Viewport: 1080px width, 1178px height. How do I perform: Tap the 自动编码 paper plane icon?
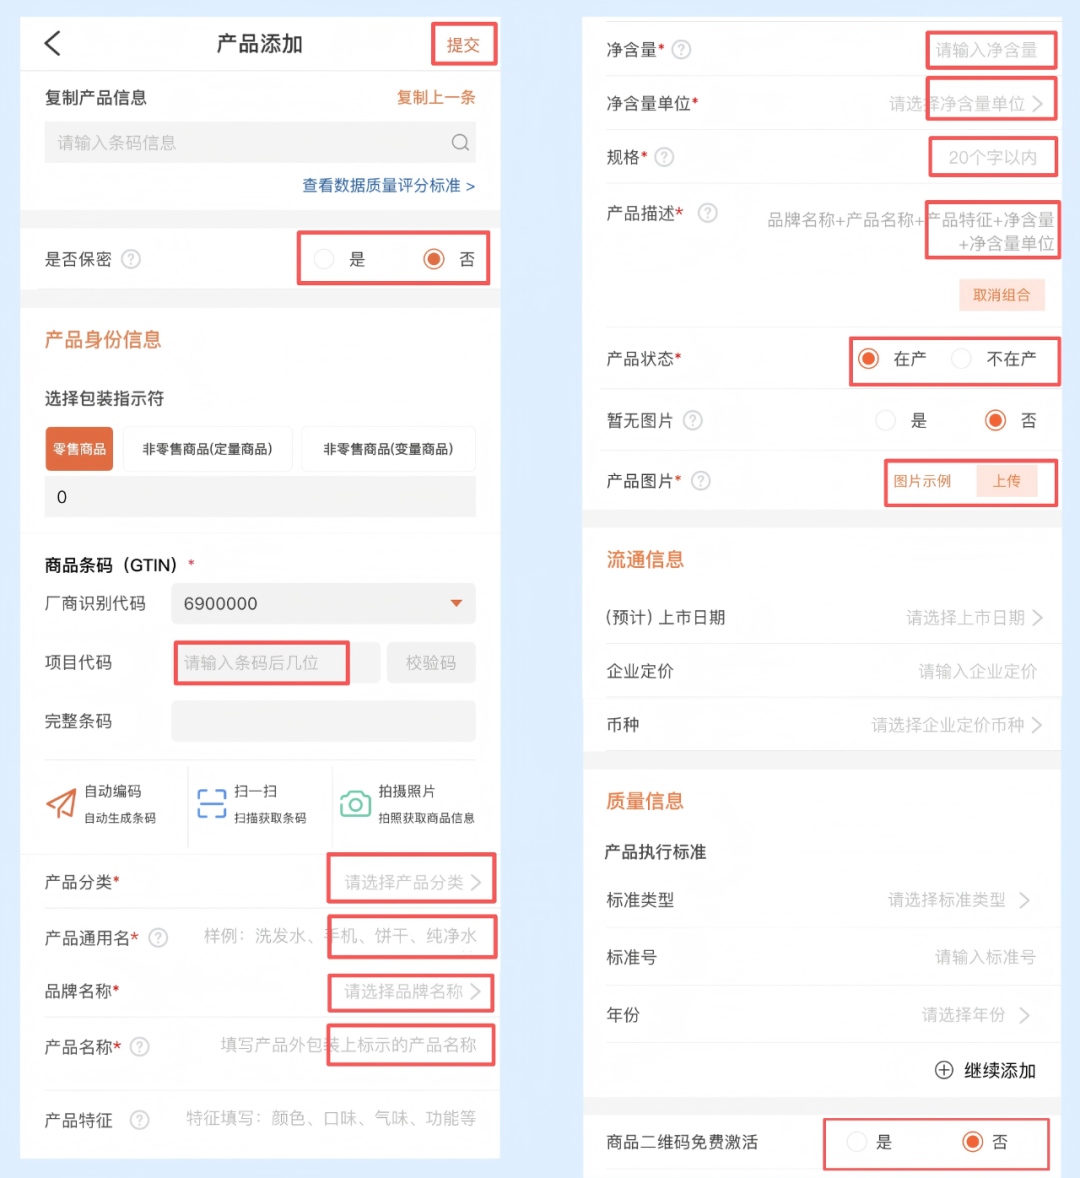pyautogui.click(x=61, y=804)
